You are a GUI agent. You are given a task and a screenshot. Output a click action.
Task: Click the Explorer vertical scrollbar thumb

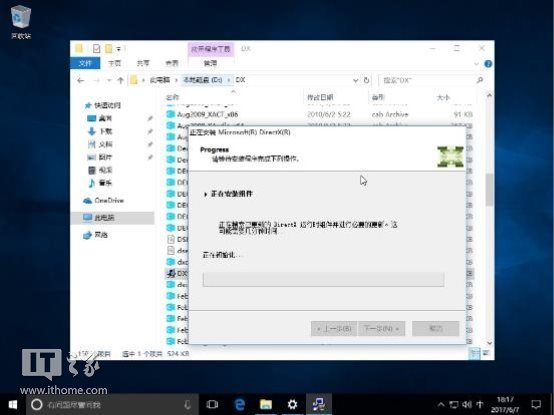pyautogui.click(x=489, y=190)
